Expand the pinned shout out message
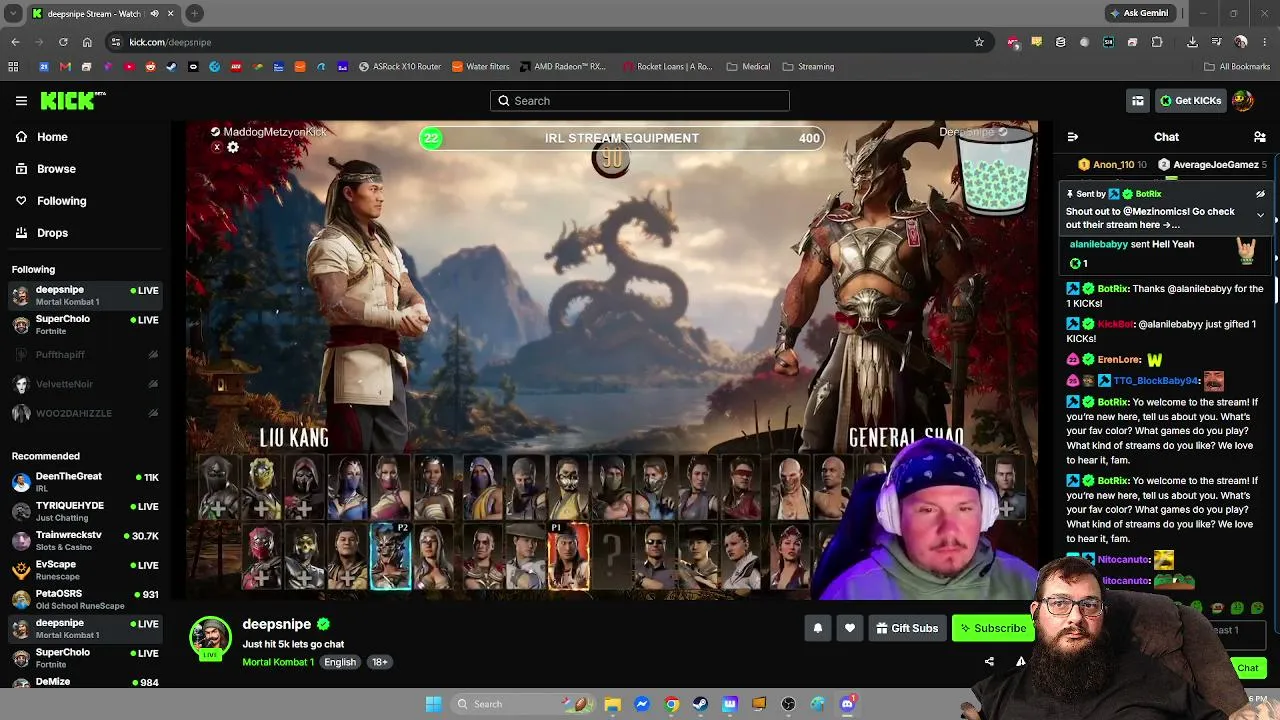 tap(1260, 216)
